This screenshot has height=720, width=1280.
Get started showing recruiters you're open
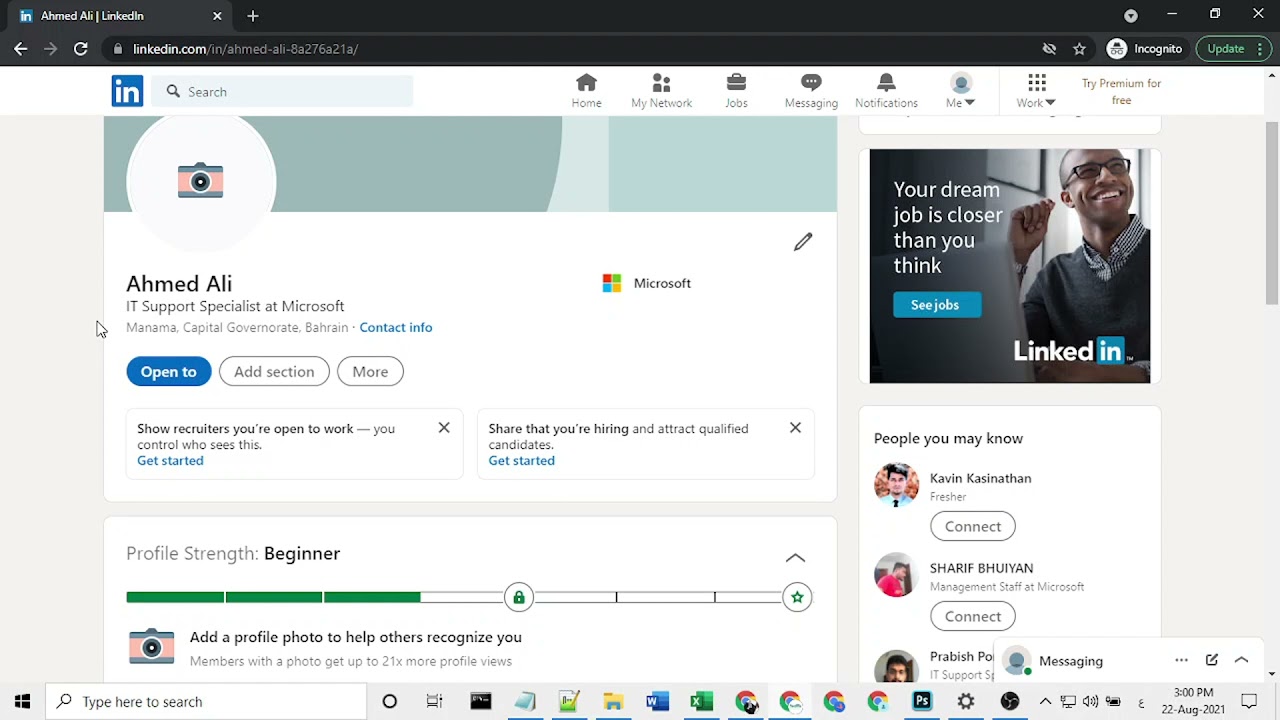coord(170,460)
